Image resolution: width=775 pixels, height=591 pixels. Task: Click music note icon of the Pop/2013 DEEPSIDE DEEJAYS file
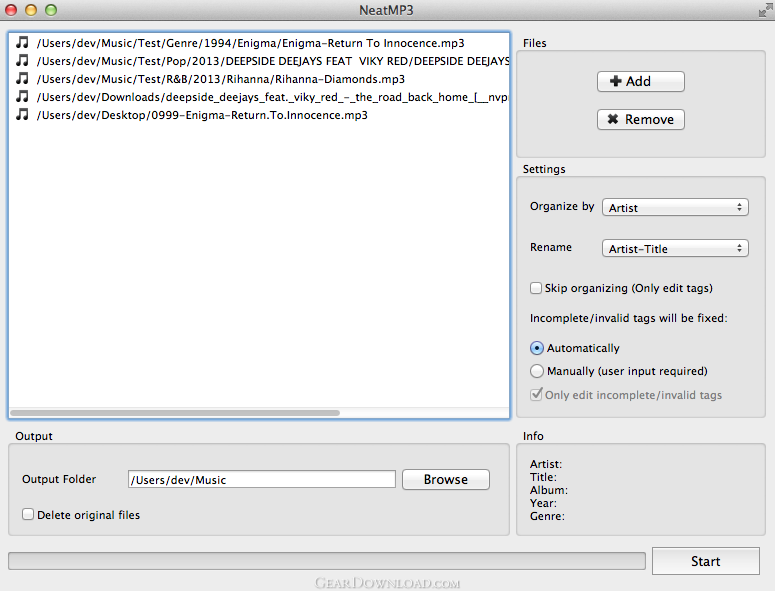(22, 60)
